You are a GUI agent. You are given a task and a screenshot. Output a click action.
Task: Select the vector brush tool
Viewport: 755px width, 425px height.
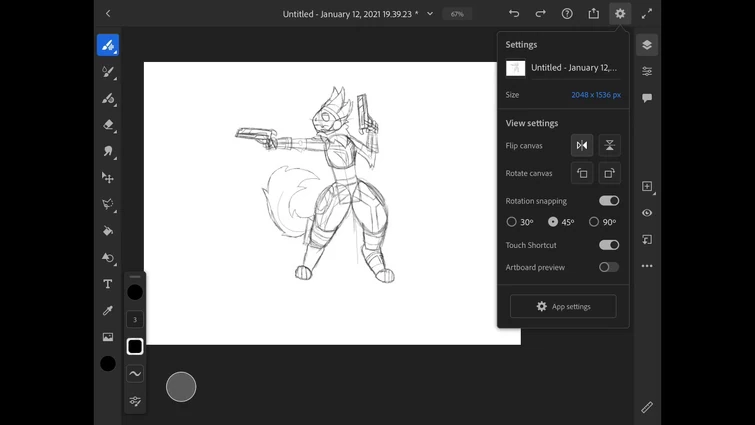point(108,98)
